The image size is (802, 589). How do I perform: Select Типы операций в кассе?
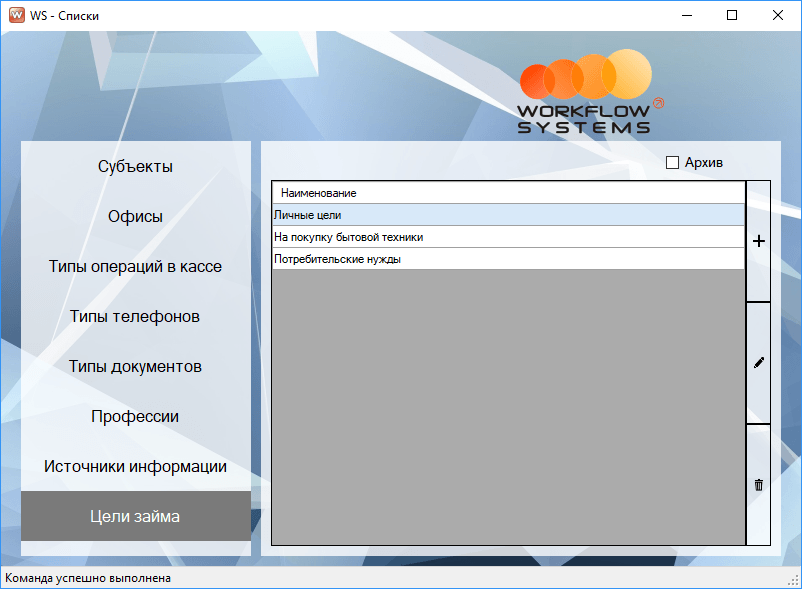(136, 266)
